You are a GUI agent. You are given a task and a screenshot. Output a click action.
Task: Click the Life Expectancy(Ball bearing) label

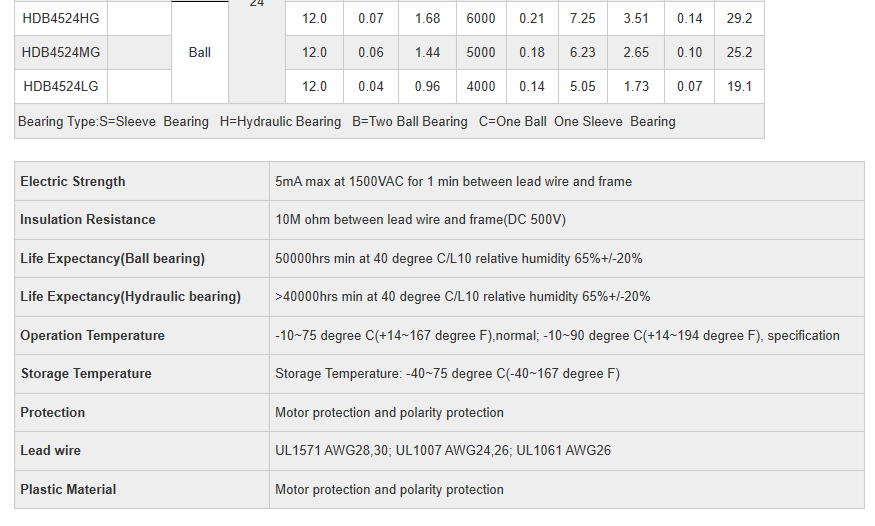tap(112, 258)
